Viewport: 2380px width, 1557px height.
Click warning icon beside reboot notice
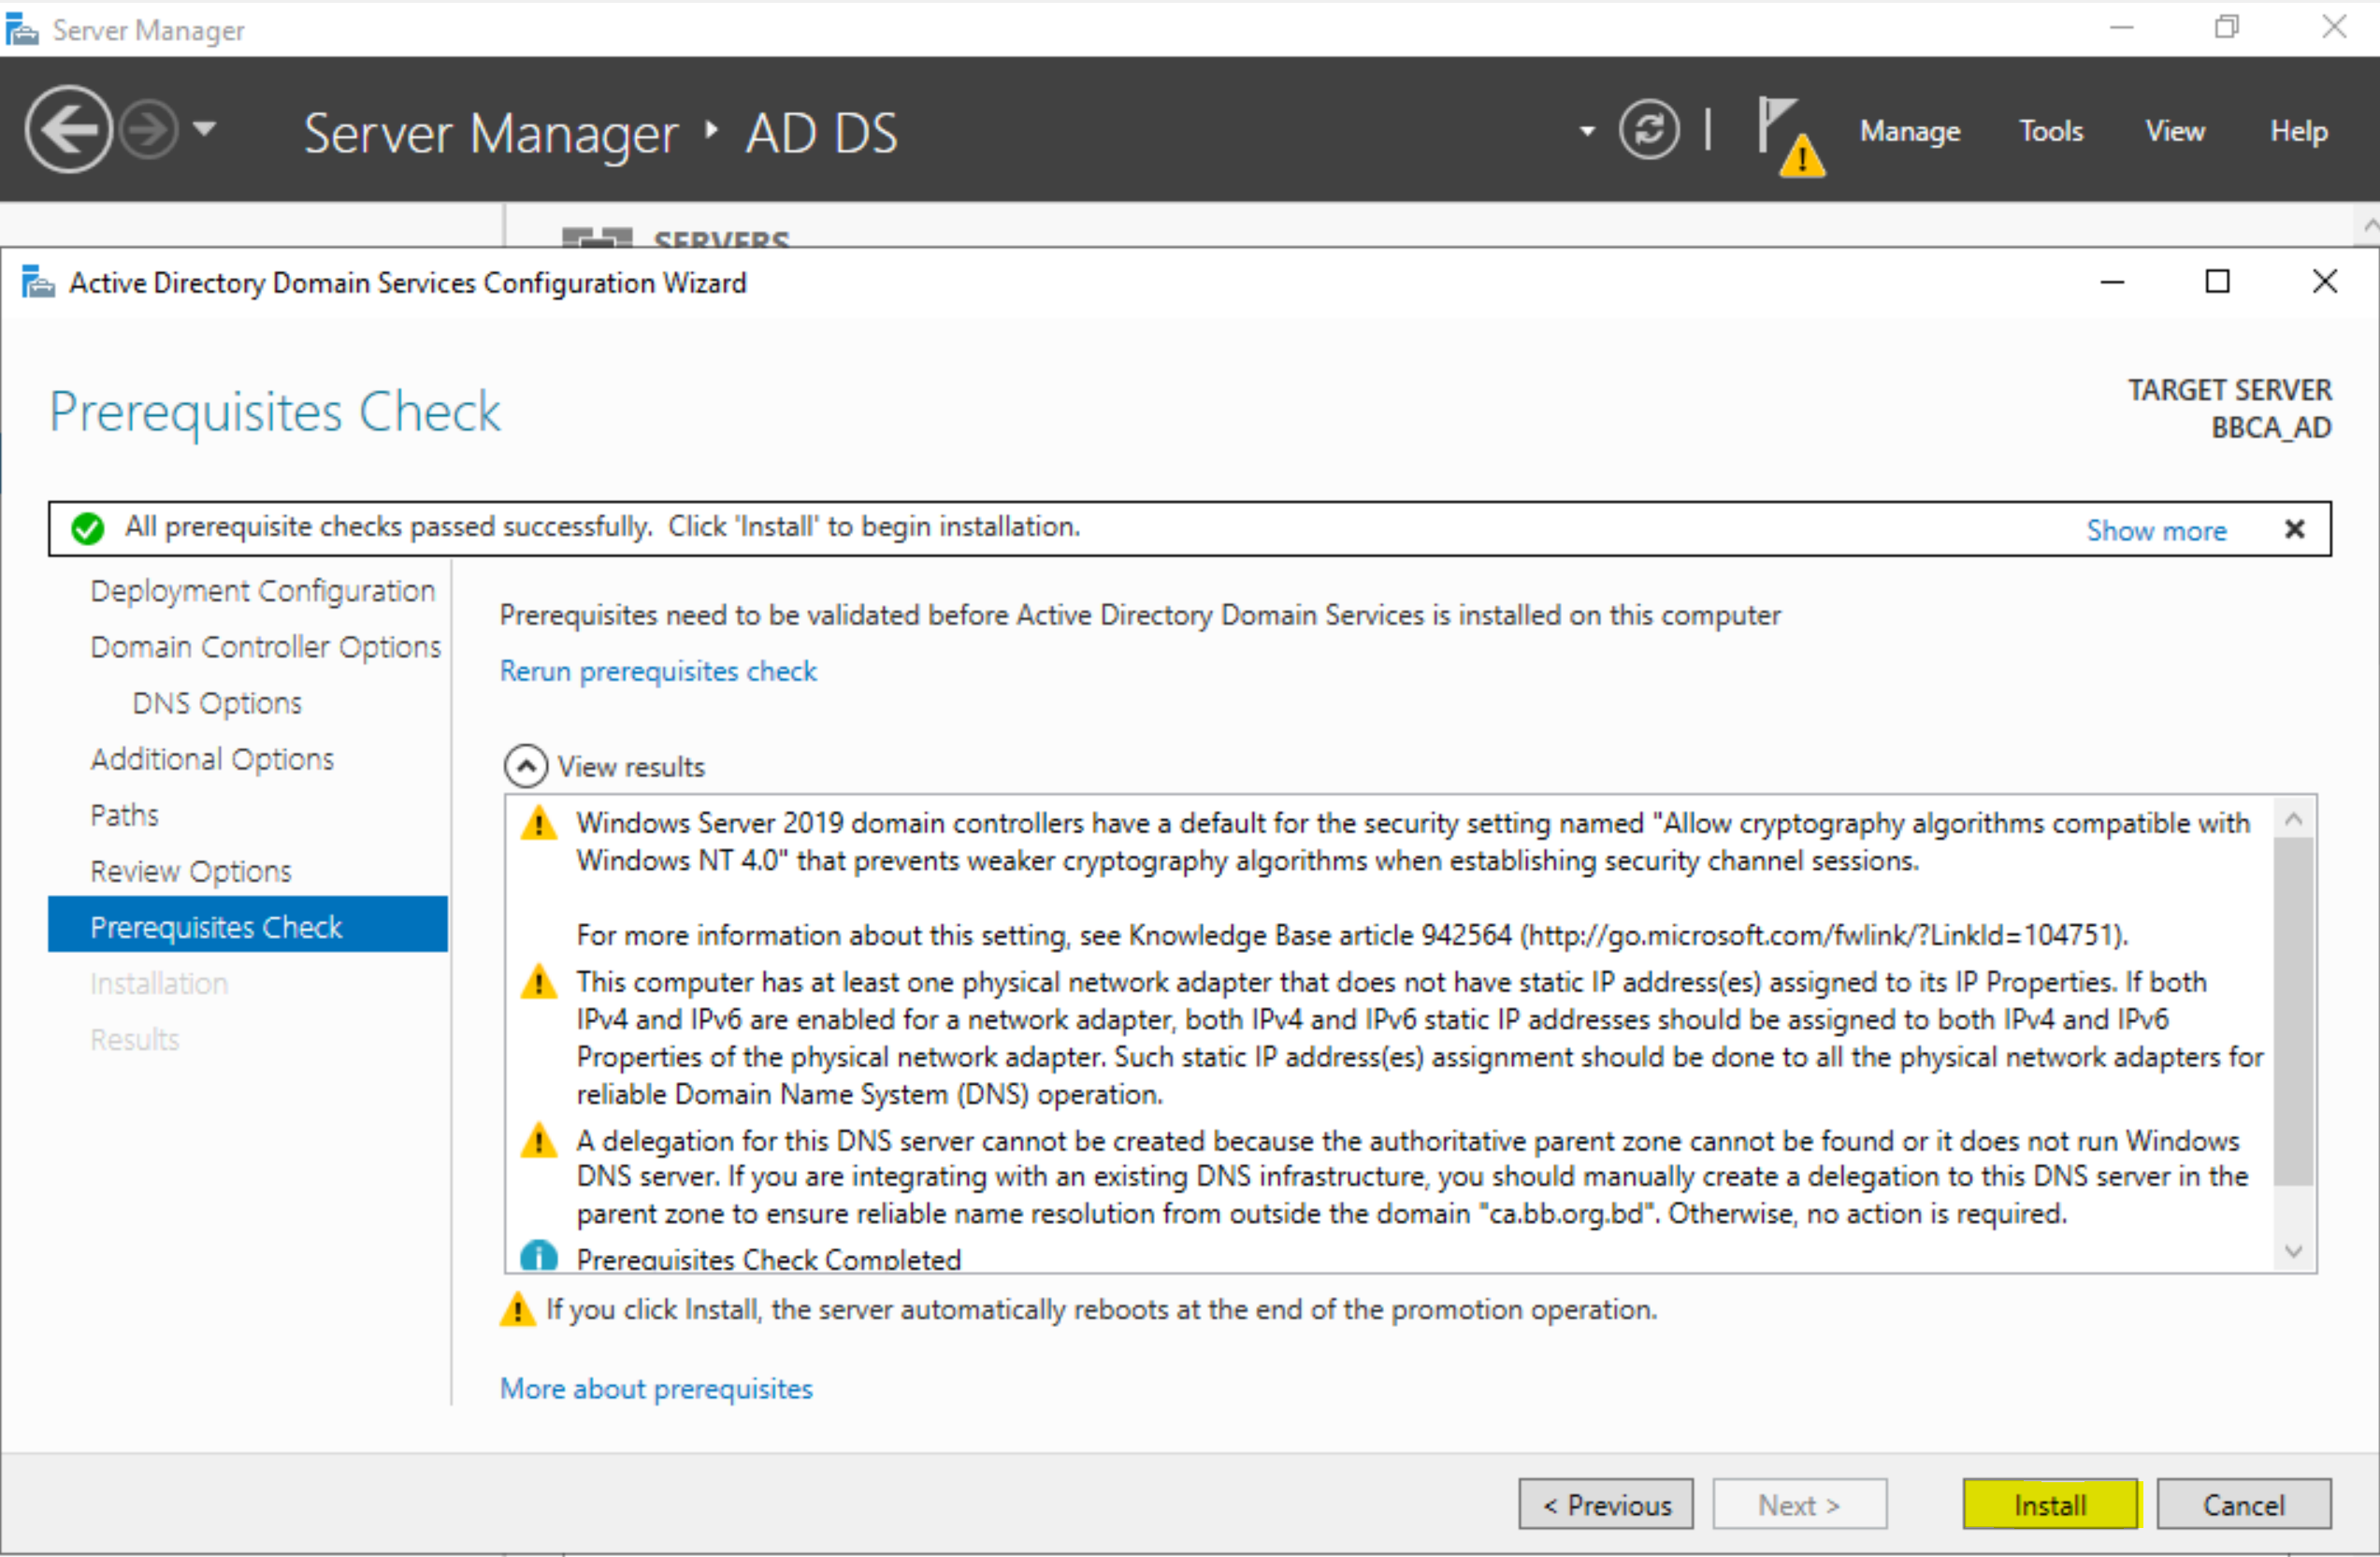518,1309
